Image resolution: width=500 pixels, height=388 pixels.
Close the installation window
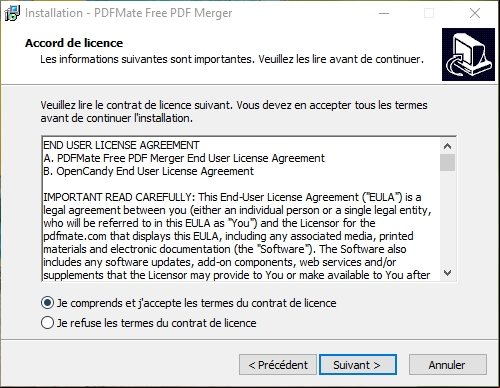click(x=475, y=13)
